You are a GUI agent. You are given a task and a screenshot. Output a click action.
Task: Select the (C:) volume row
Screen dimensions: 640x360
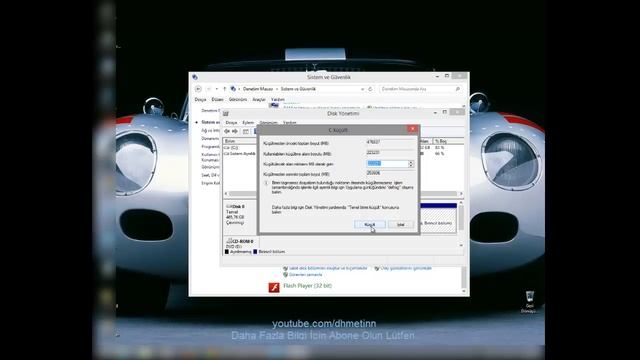pyautogui.click(x=240, y=147)
